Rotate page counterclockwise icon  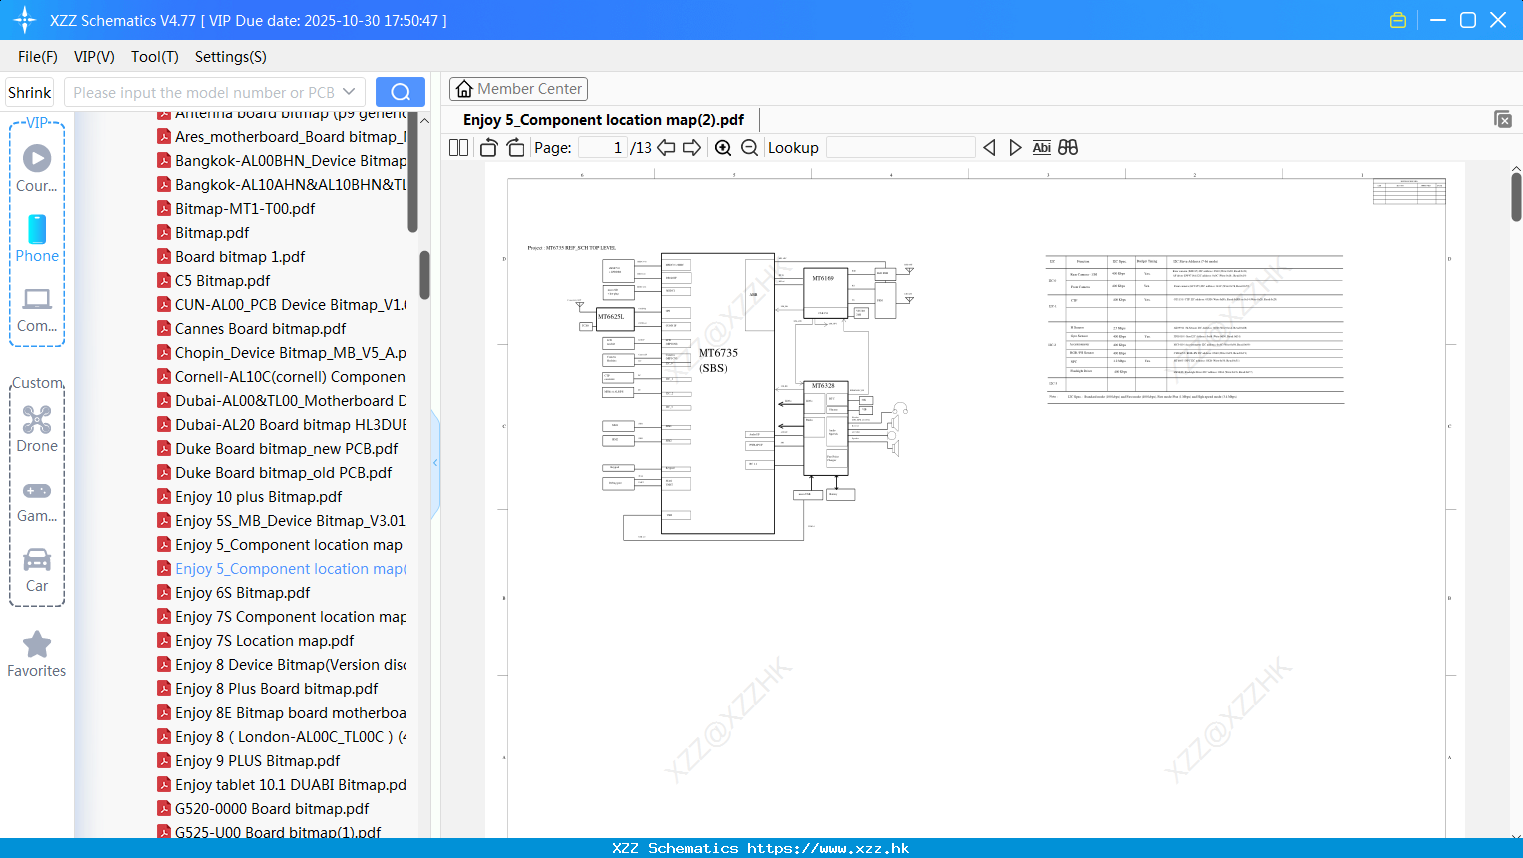(x=488, y=147)
